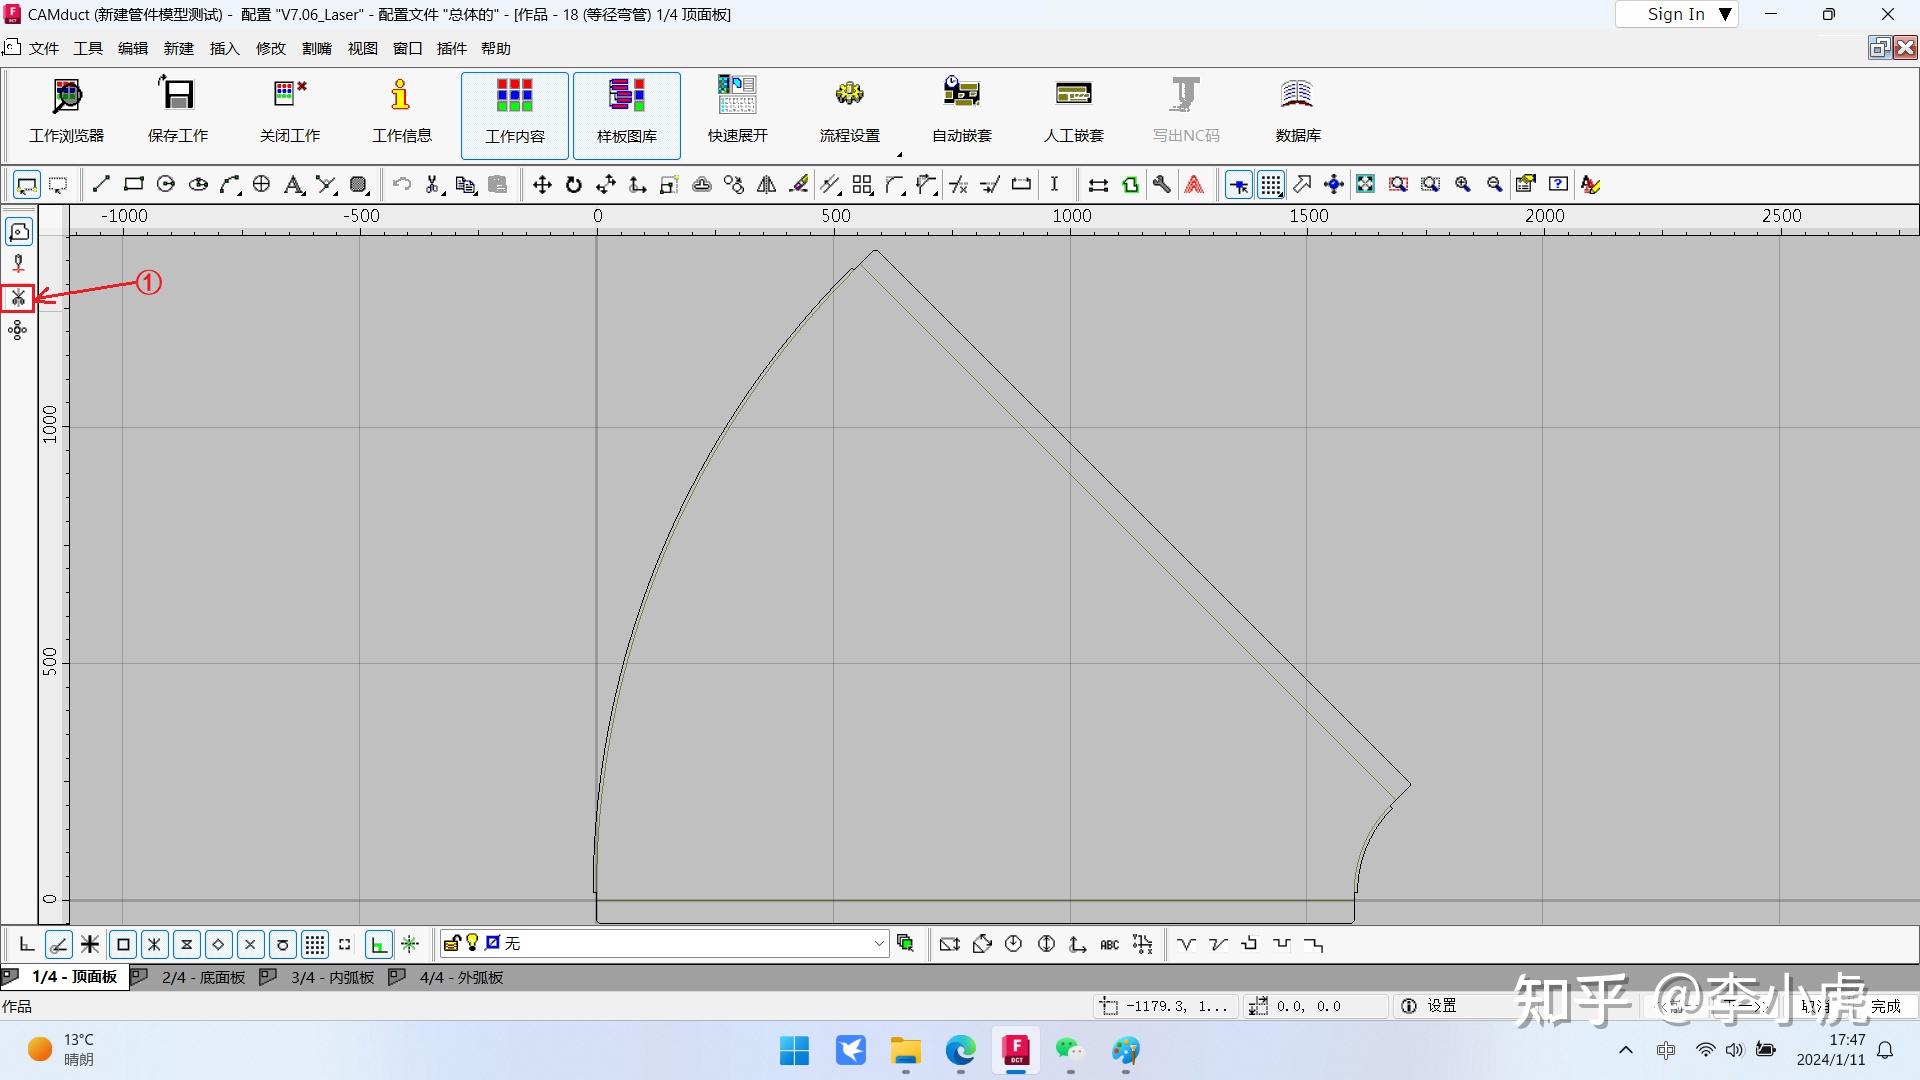Click the Undo icon
This screenshot has height=1080, width=1920.
click(x=401, y=184)
